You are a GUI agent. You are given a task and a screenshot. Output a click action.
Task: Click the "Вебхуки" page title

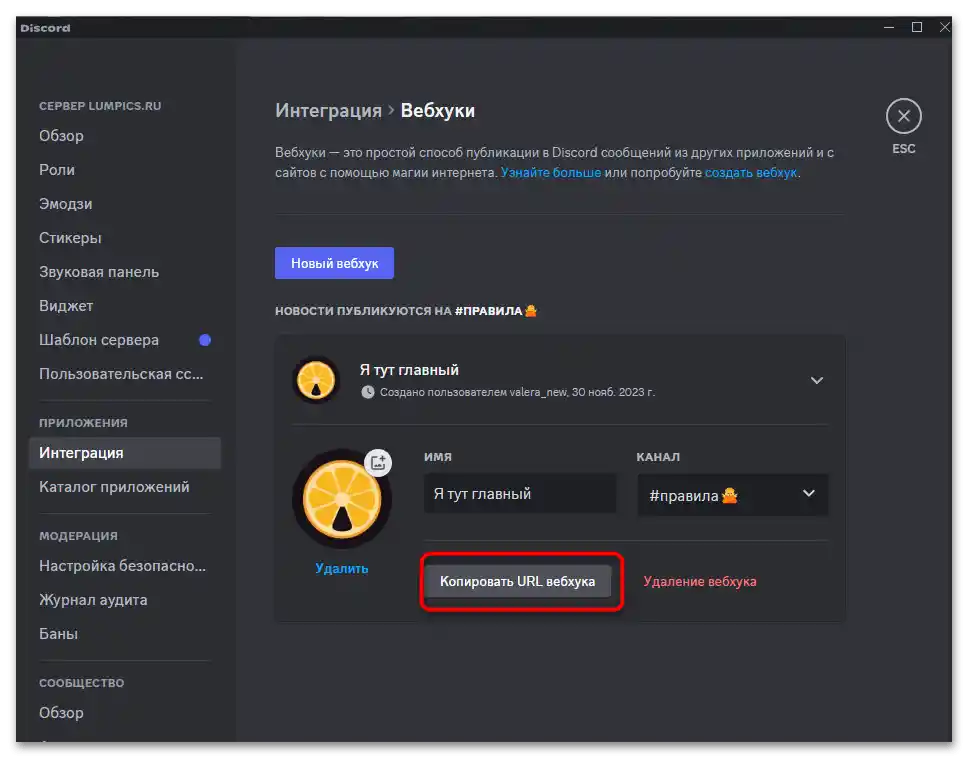[438, 110]
